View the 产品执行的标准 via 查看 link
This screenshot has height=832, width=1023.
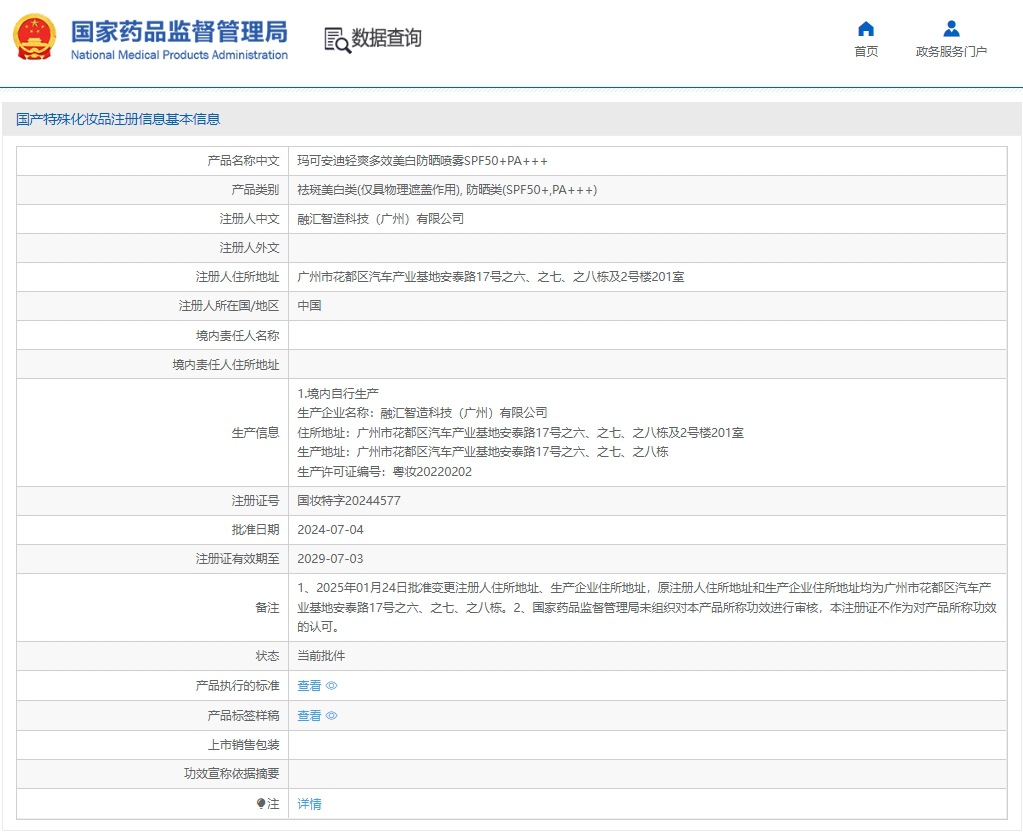tap(309, 686)
